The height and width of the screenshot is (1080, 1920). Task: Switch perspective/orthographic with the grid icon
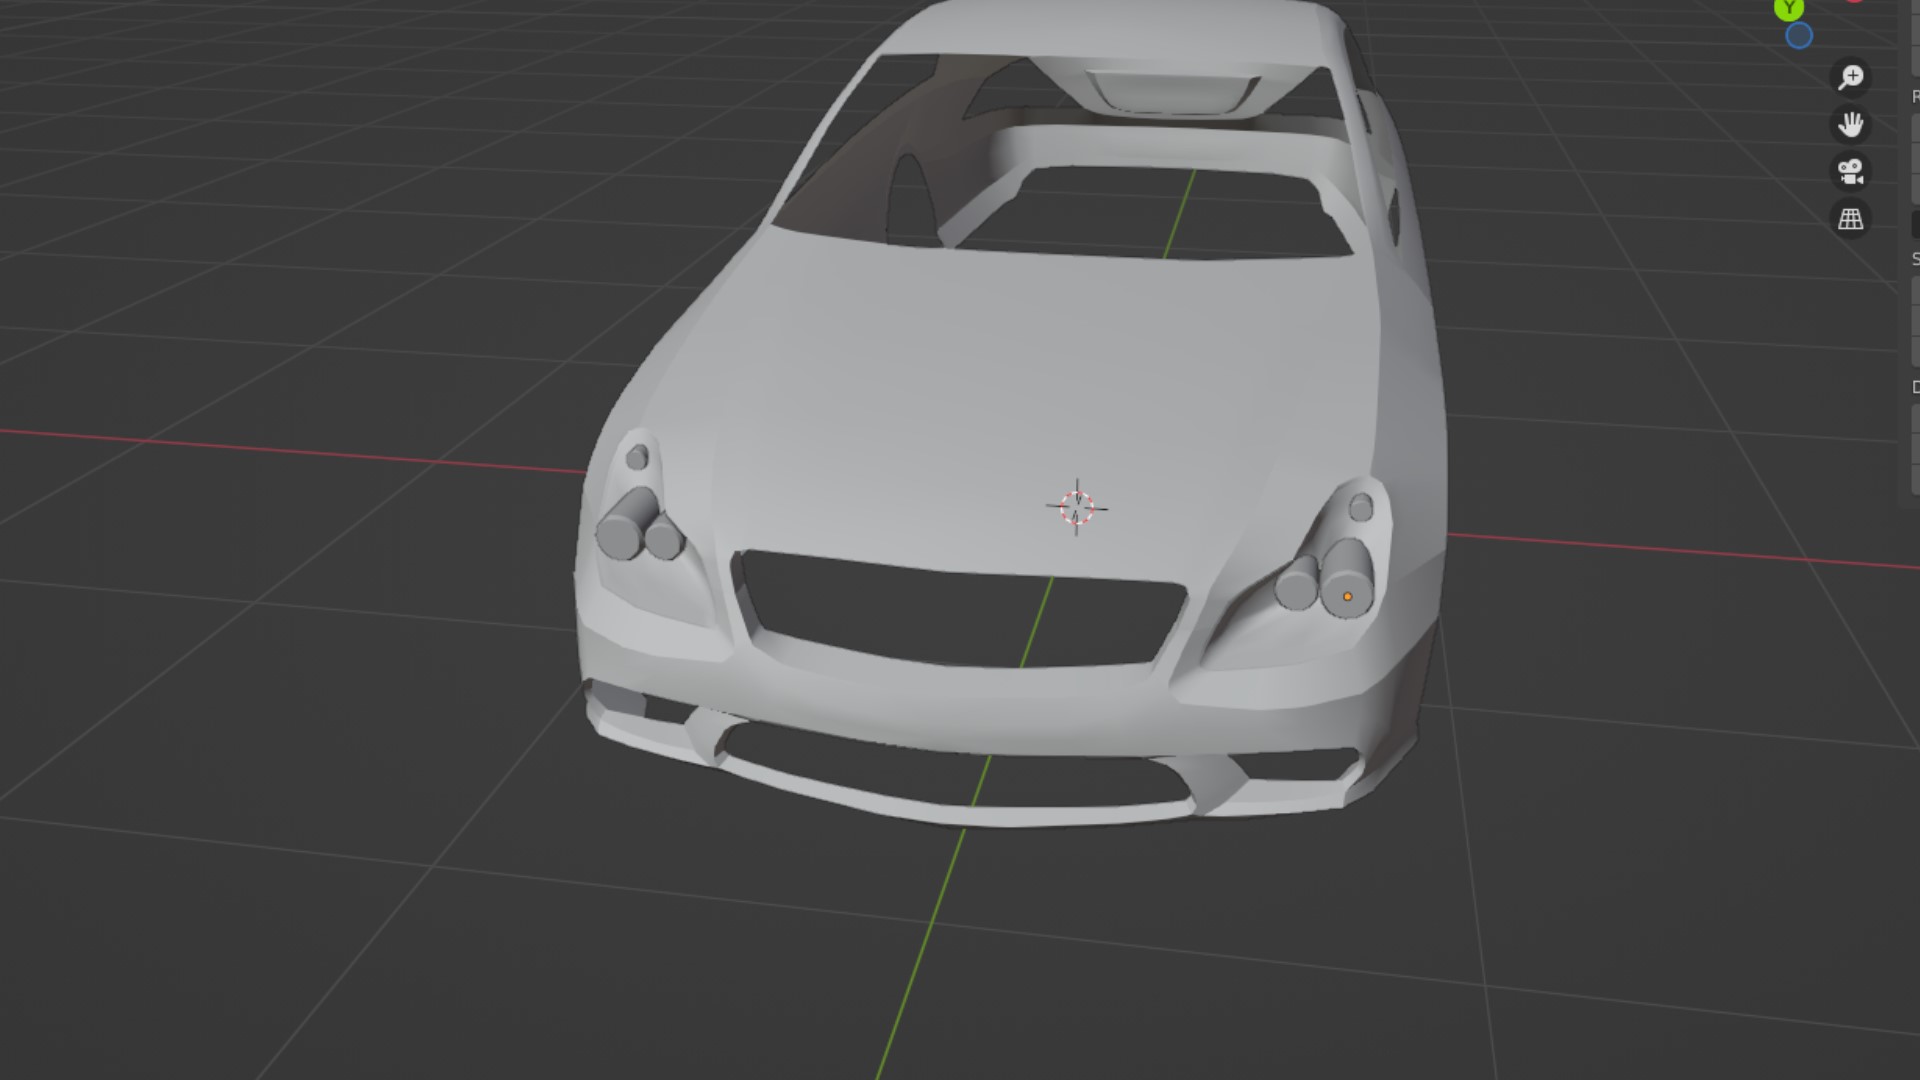coord(1850,218)
